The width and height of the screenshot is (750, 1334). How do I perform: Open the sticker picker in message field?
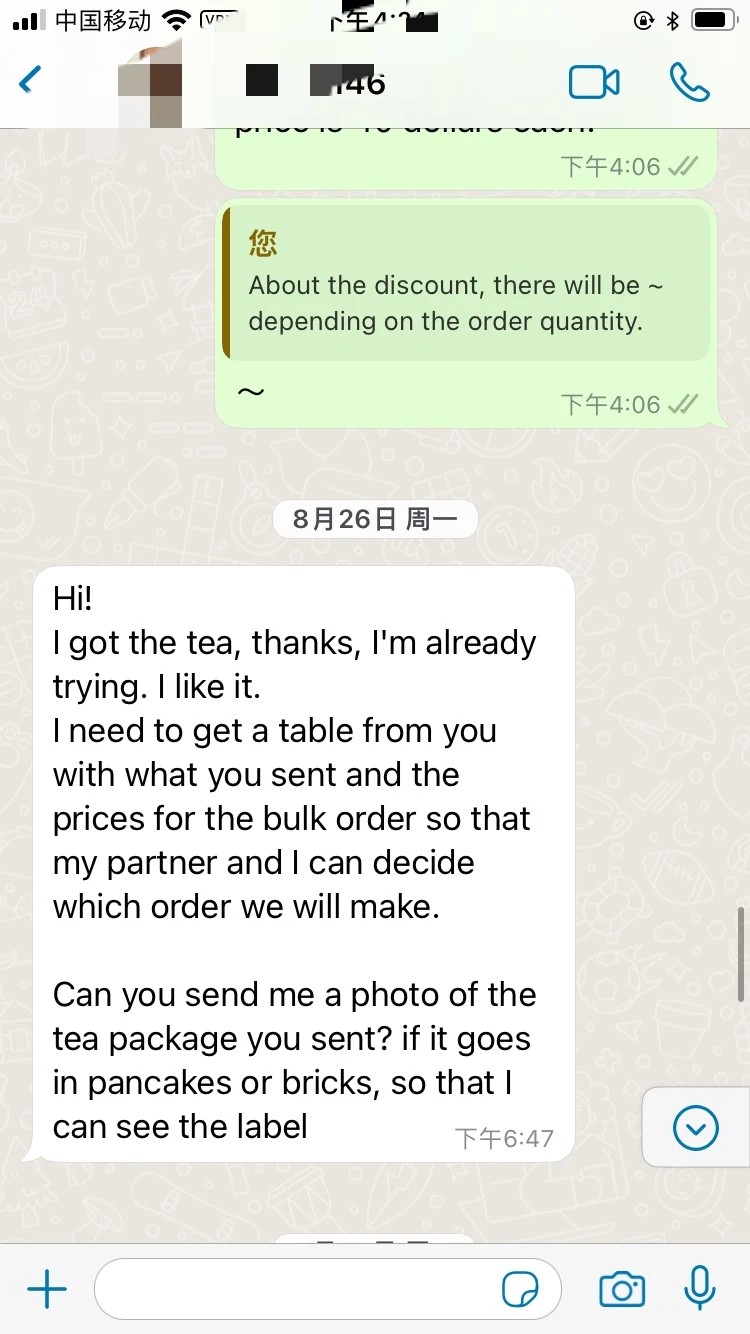click(520, 1290)
